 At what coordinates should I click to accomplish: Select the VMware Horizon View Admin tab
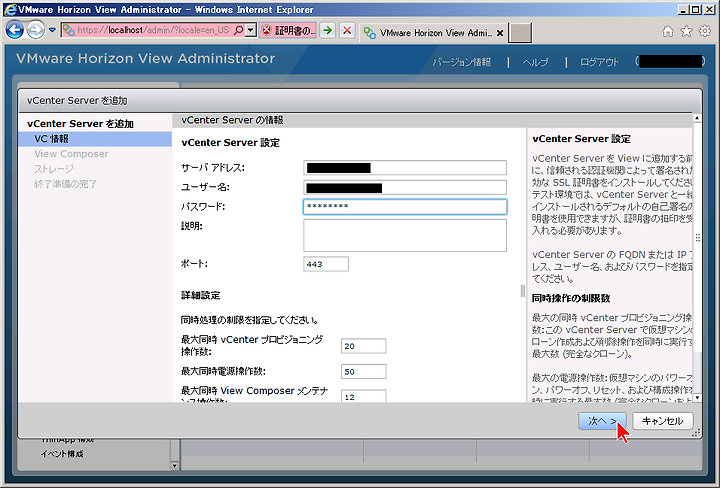click(x=428, y=33)
